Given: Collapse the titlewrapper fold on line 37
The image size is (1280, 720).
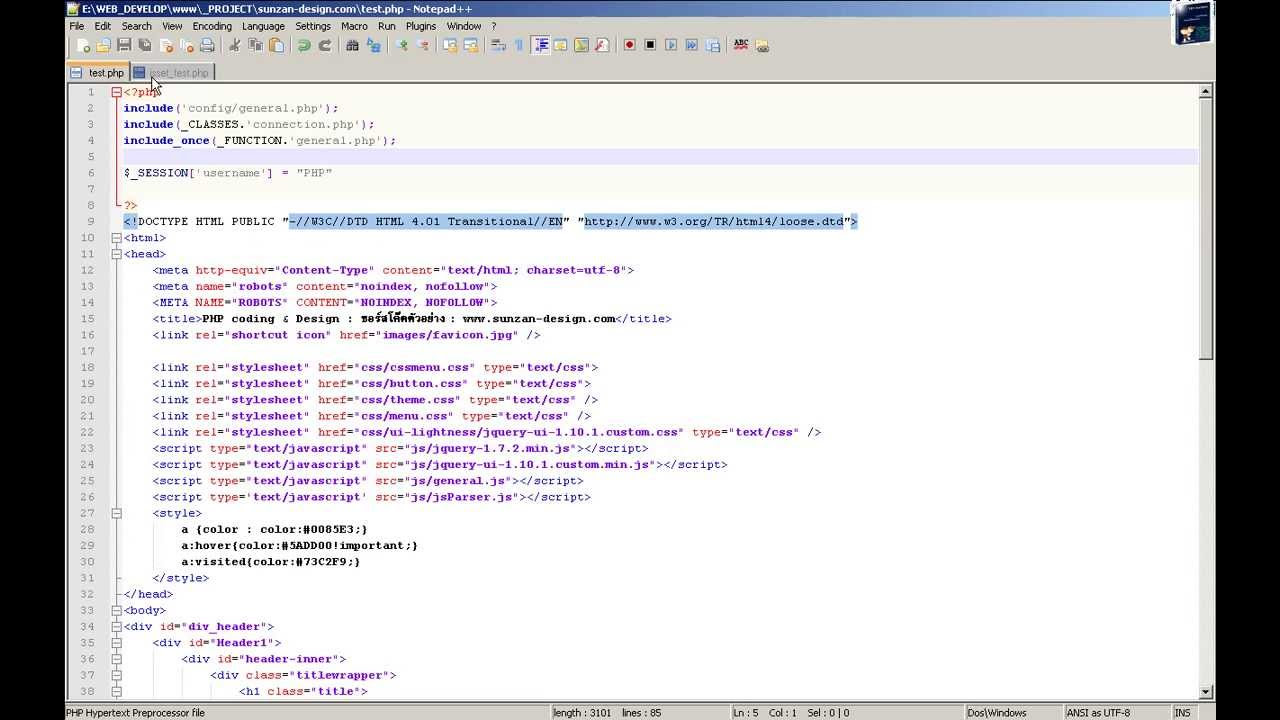Looking at the screenshot, I should click(x=117, y=675).
